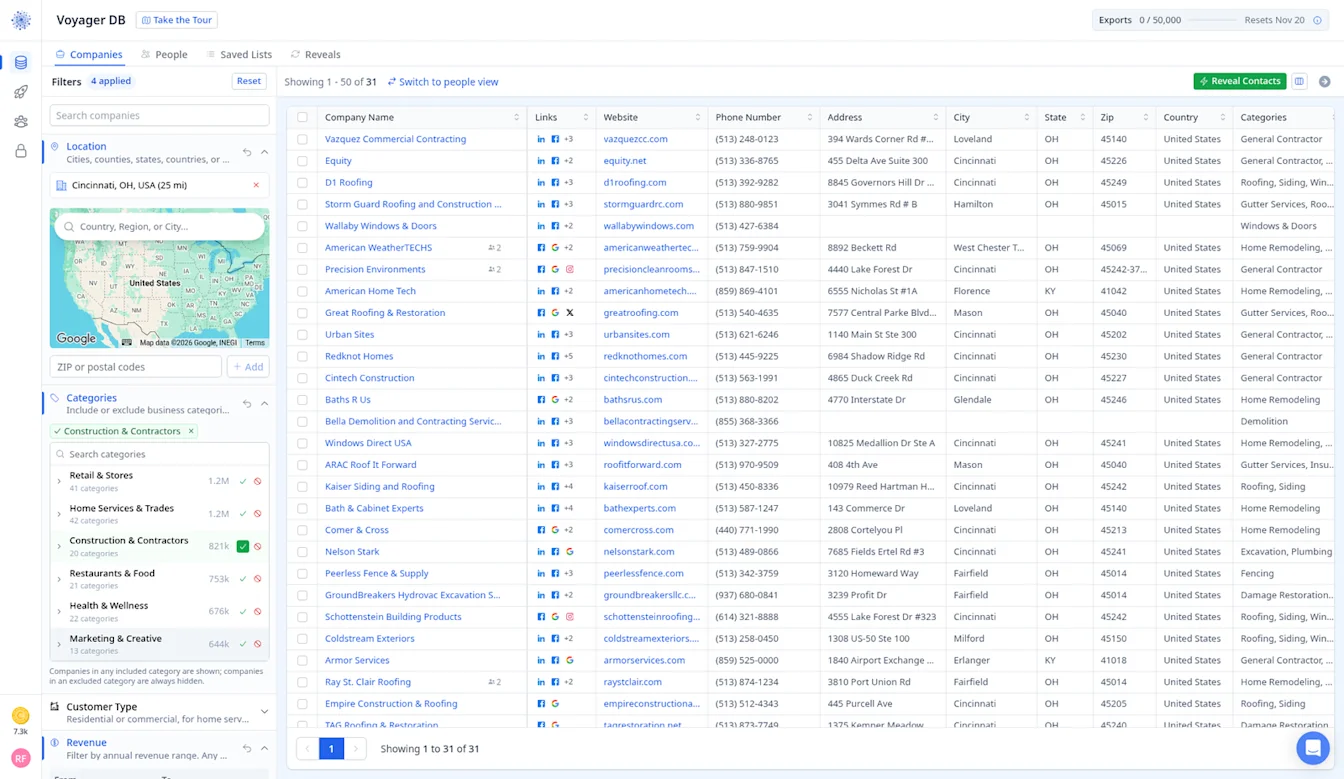Image resolution: width=1344 pixels, height=779 pixels.
Task: Select the Storm Guard Roofing row checkbox
Action: (303, 204)
